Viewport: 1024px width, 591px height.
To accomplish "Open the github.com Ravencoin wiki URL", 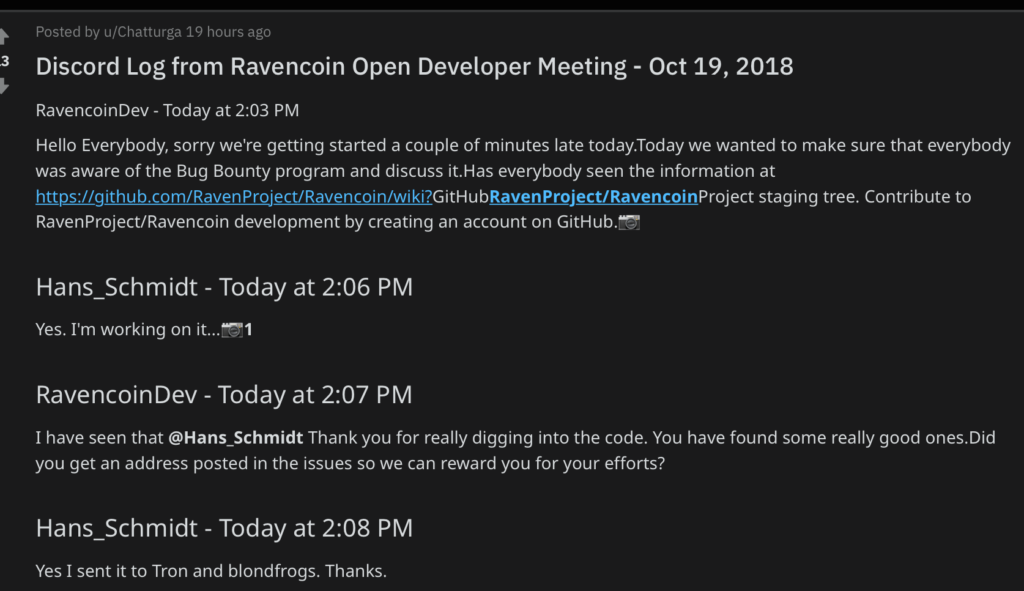I will click(x=234, y=197).
